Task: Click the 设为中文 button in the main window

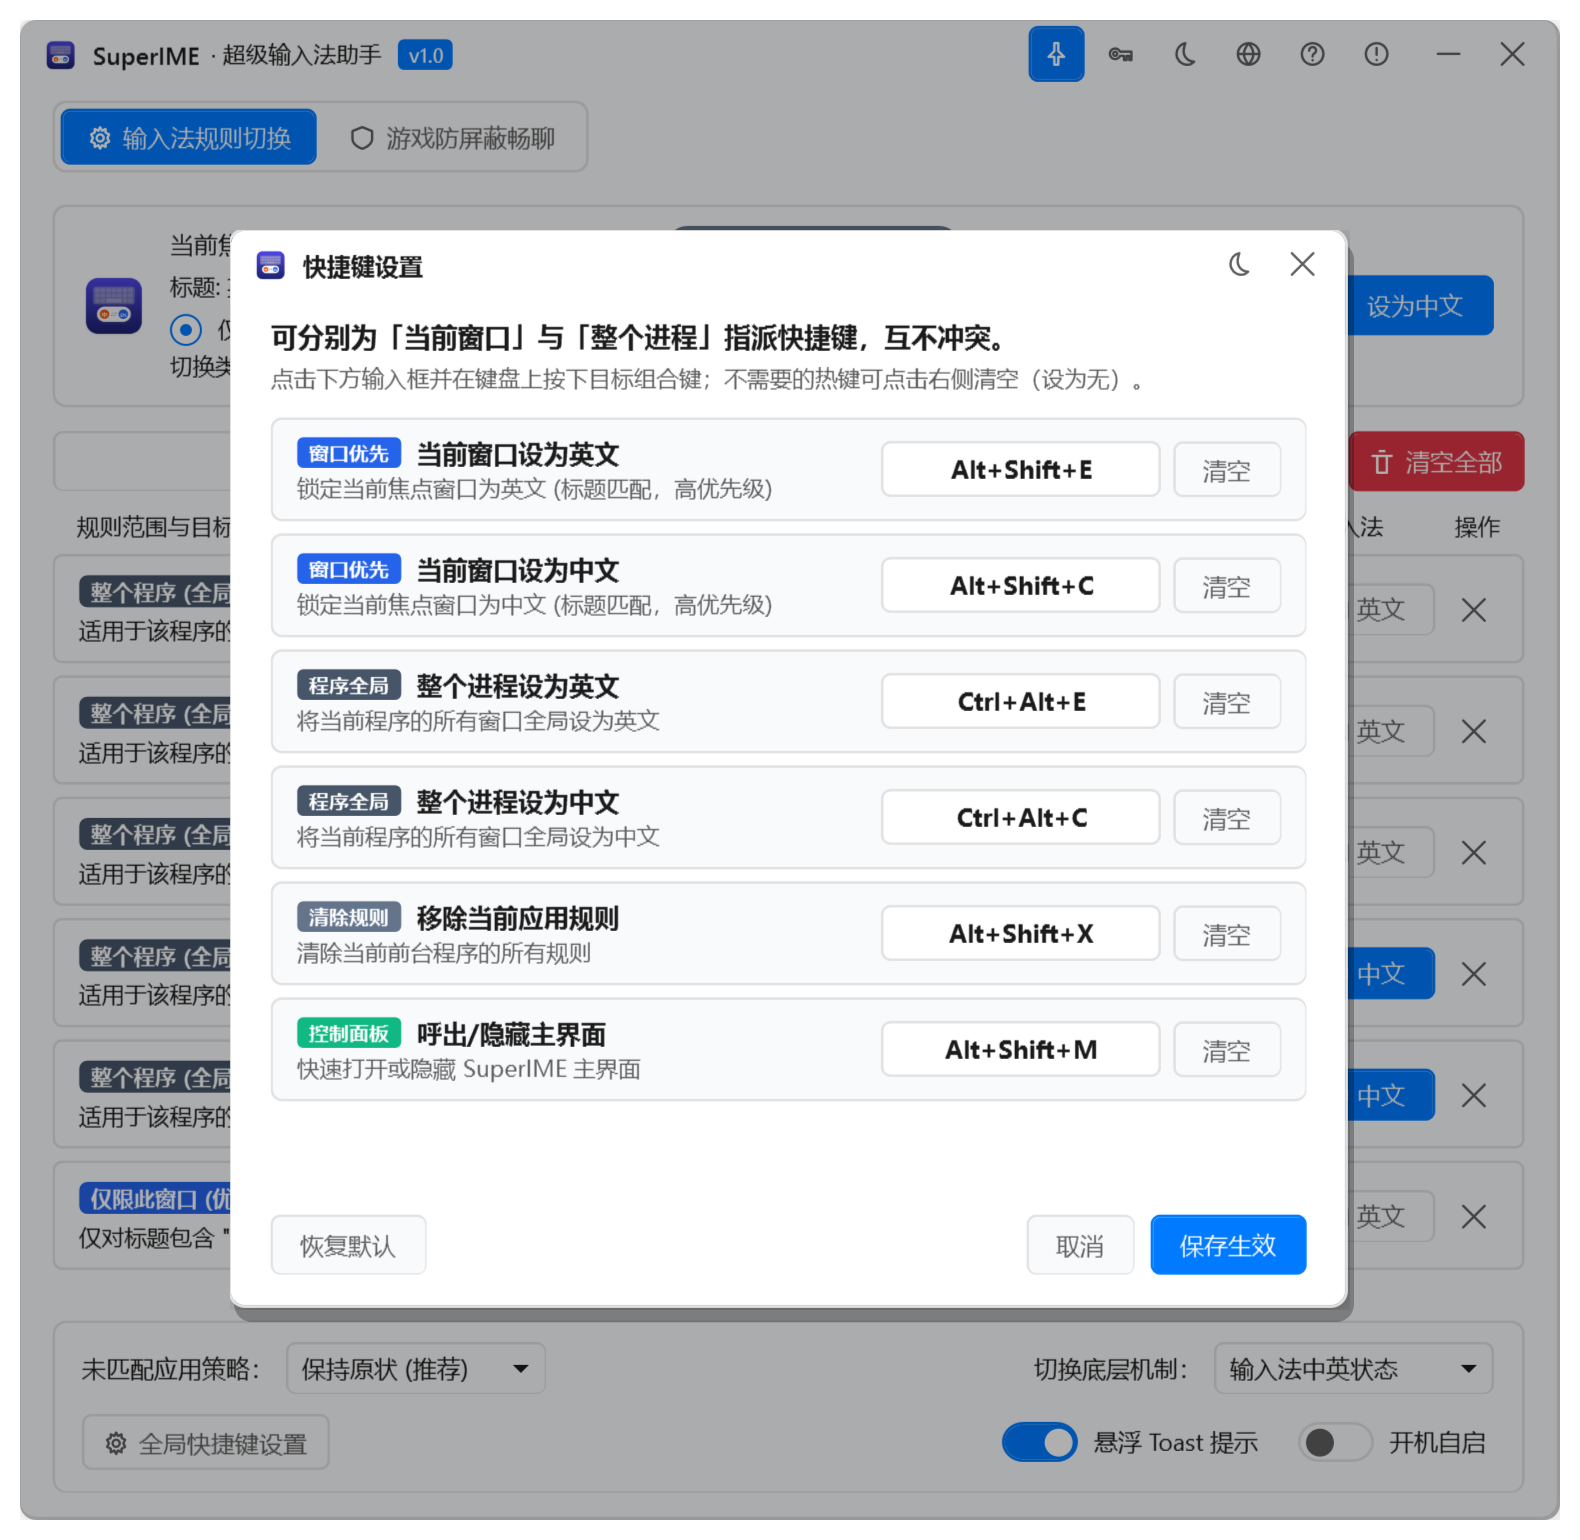Action: [1420, 305]
